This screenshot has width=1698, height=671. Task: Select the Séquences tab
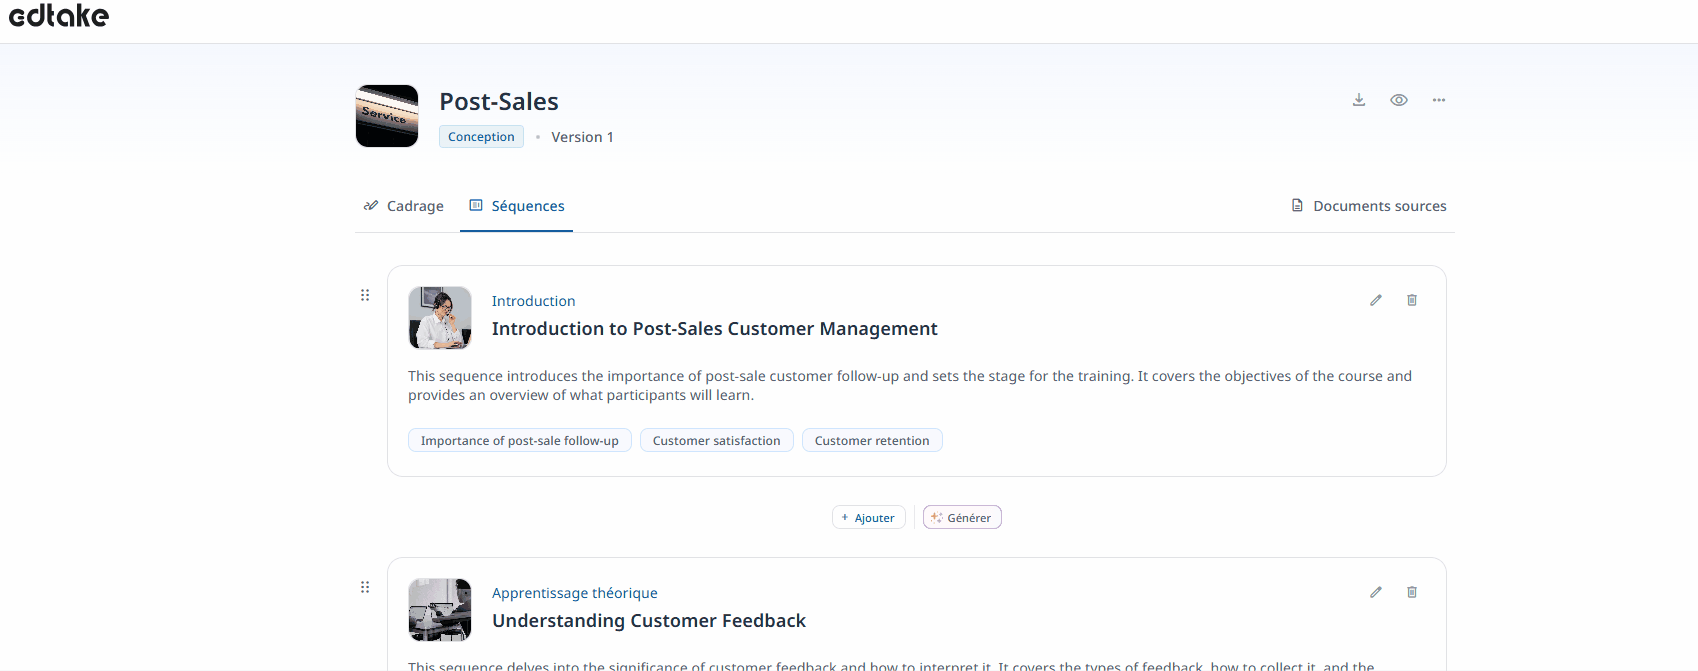point(517,206)
